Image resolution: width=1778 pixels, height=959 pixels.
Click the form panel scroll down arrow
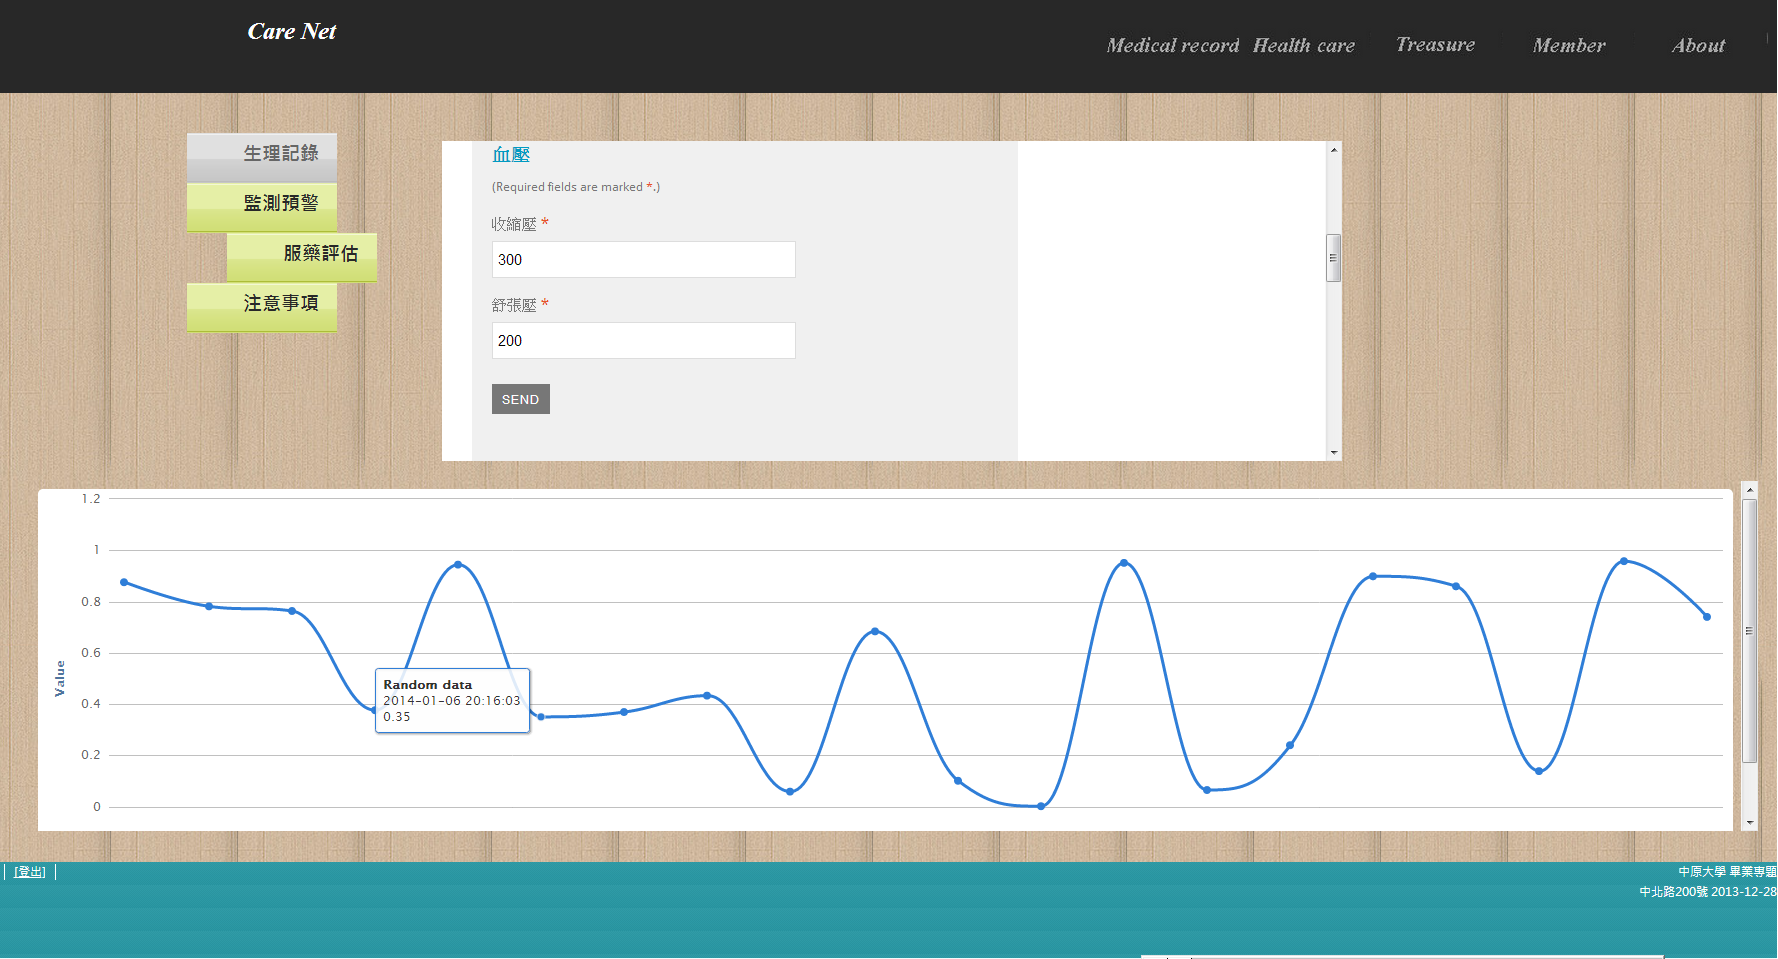1333,453
